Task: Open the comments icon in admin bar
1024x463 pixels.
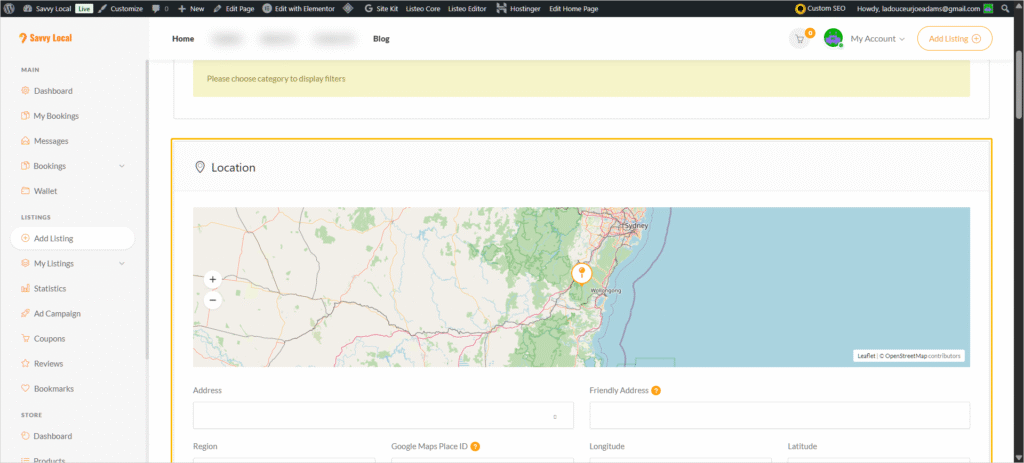Action: (x=157, y=8)
